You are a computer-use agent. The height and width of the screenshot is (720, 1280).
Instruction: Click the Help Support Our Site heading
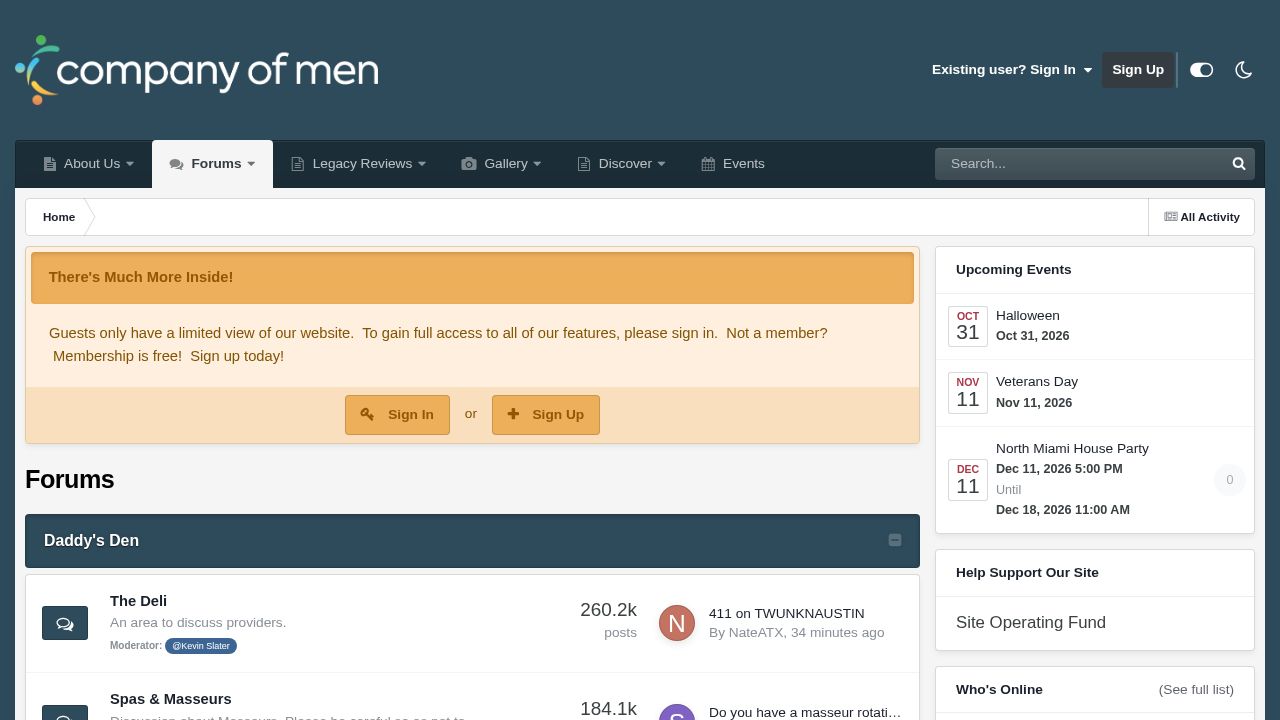[1027, 573]
